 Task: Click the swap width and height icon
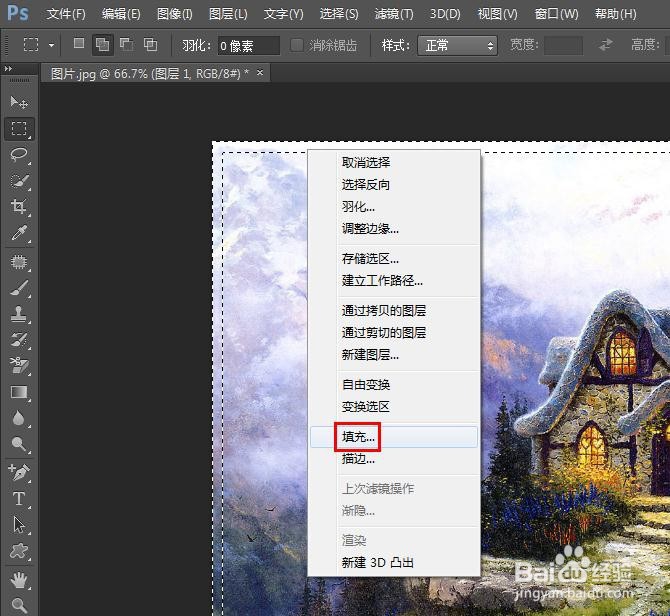(x=605, y=44)
